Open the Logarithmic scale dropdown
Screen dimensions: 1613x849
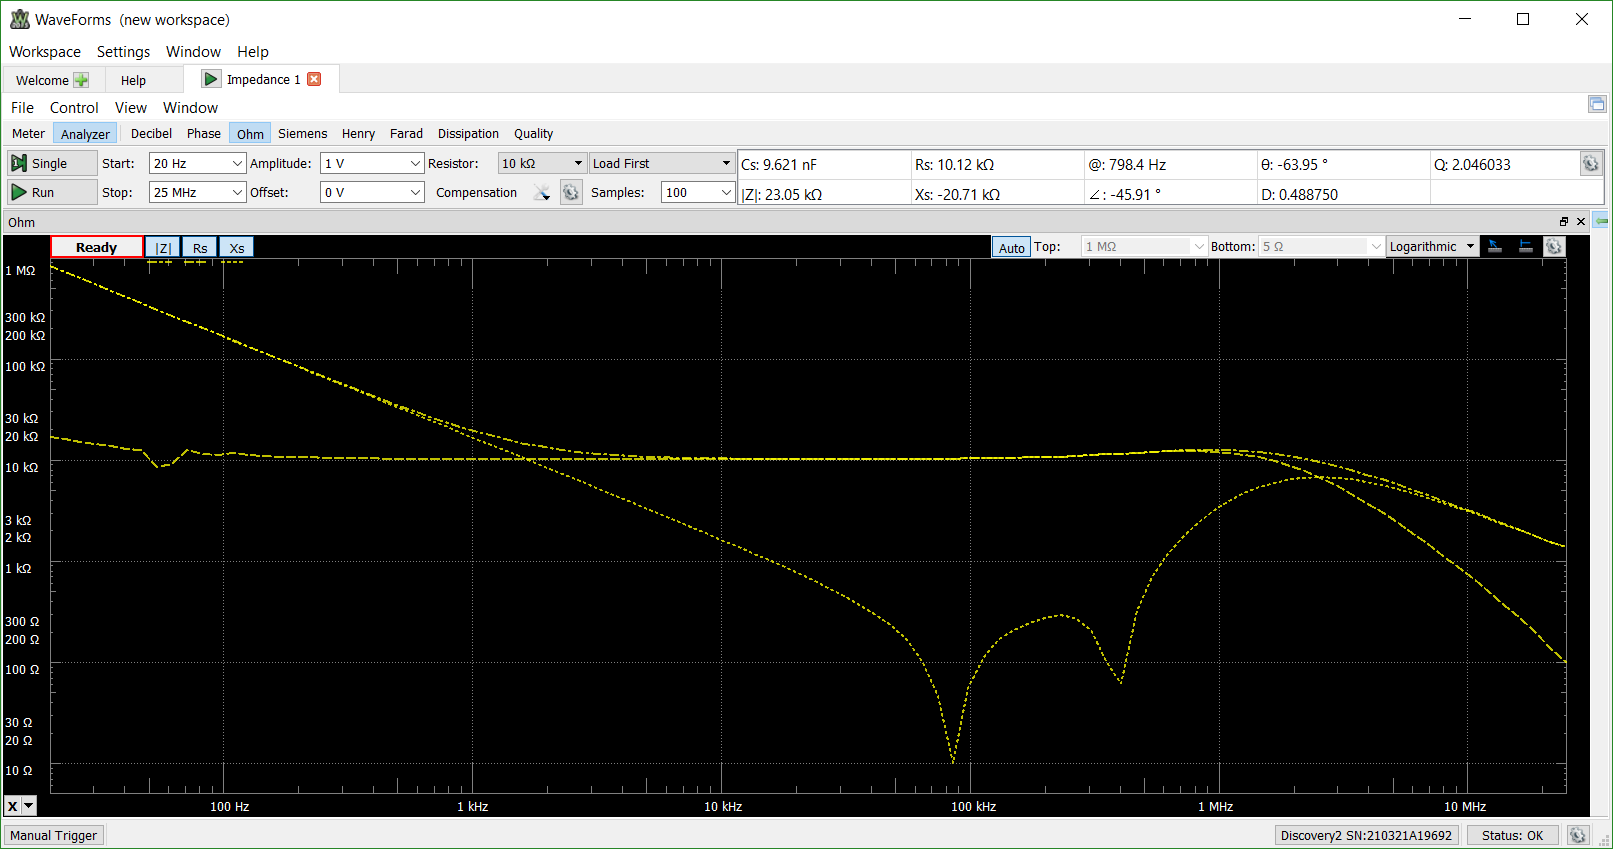point(1432,246)
